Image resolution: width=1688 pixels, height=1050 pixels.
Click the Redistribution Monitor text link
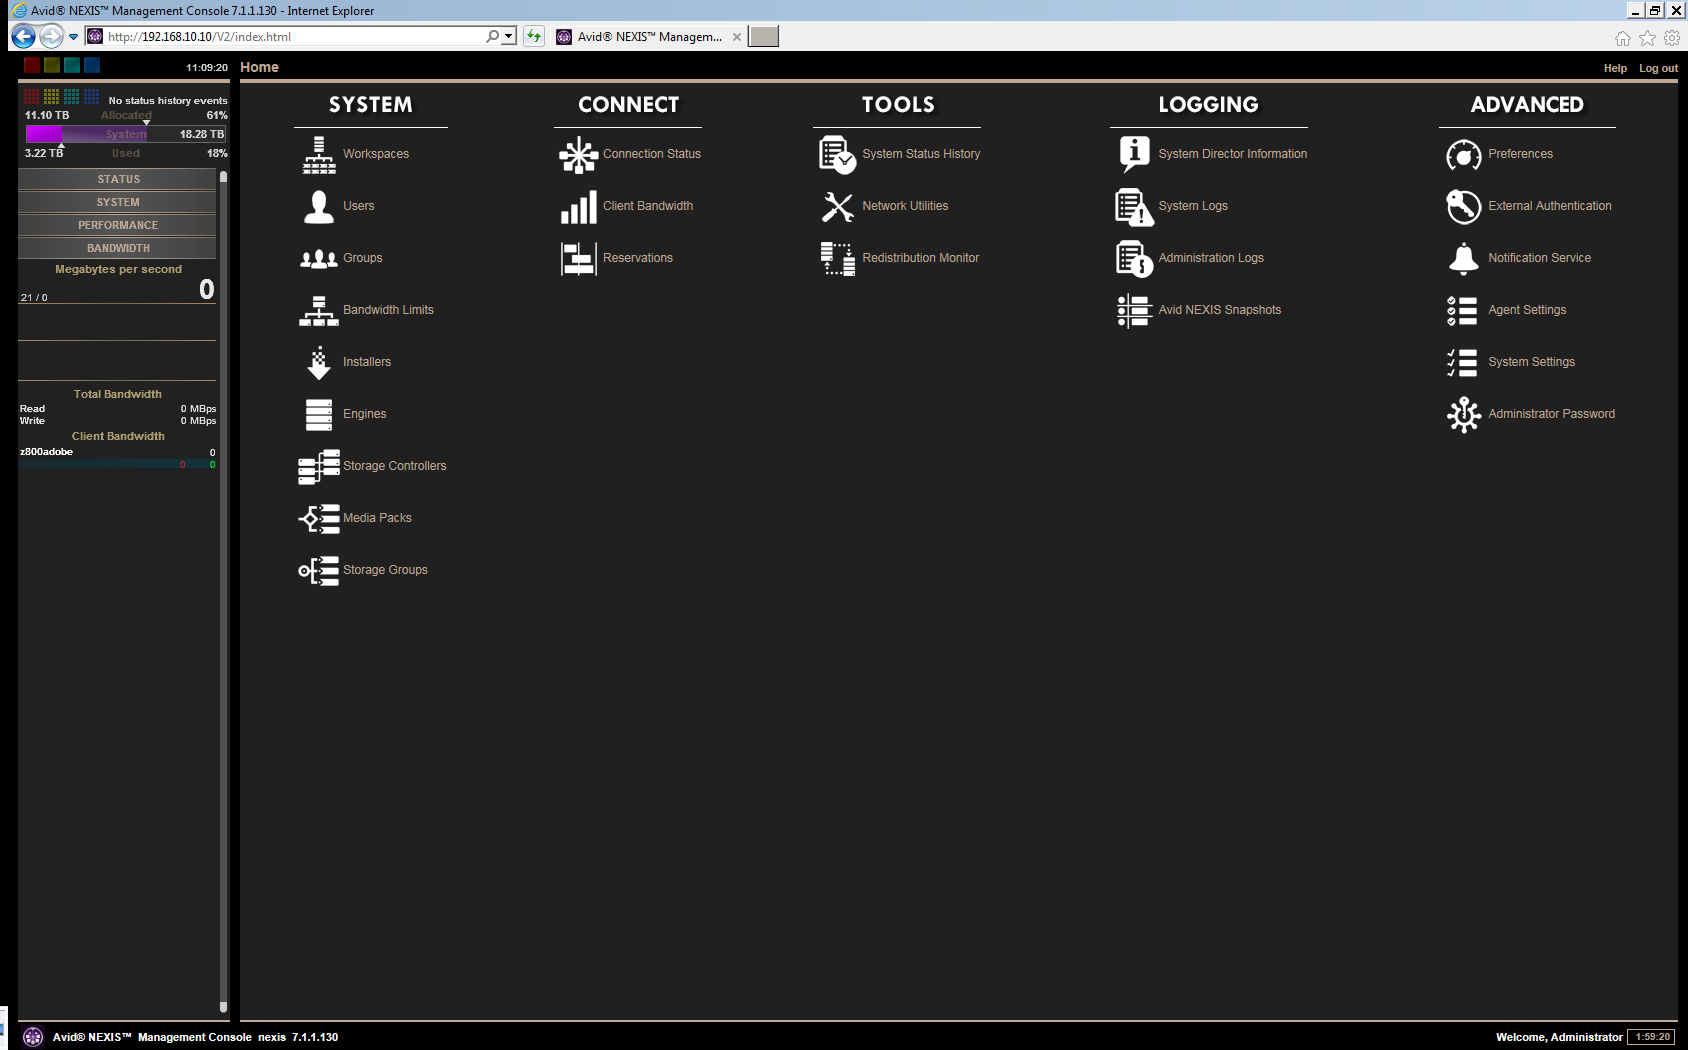921,258
